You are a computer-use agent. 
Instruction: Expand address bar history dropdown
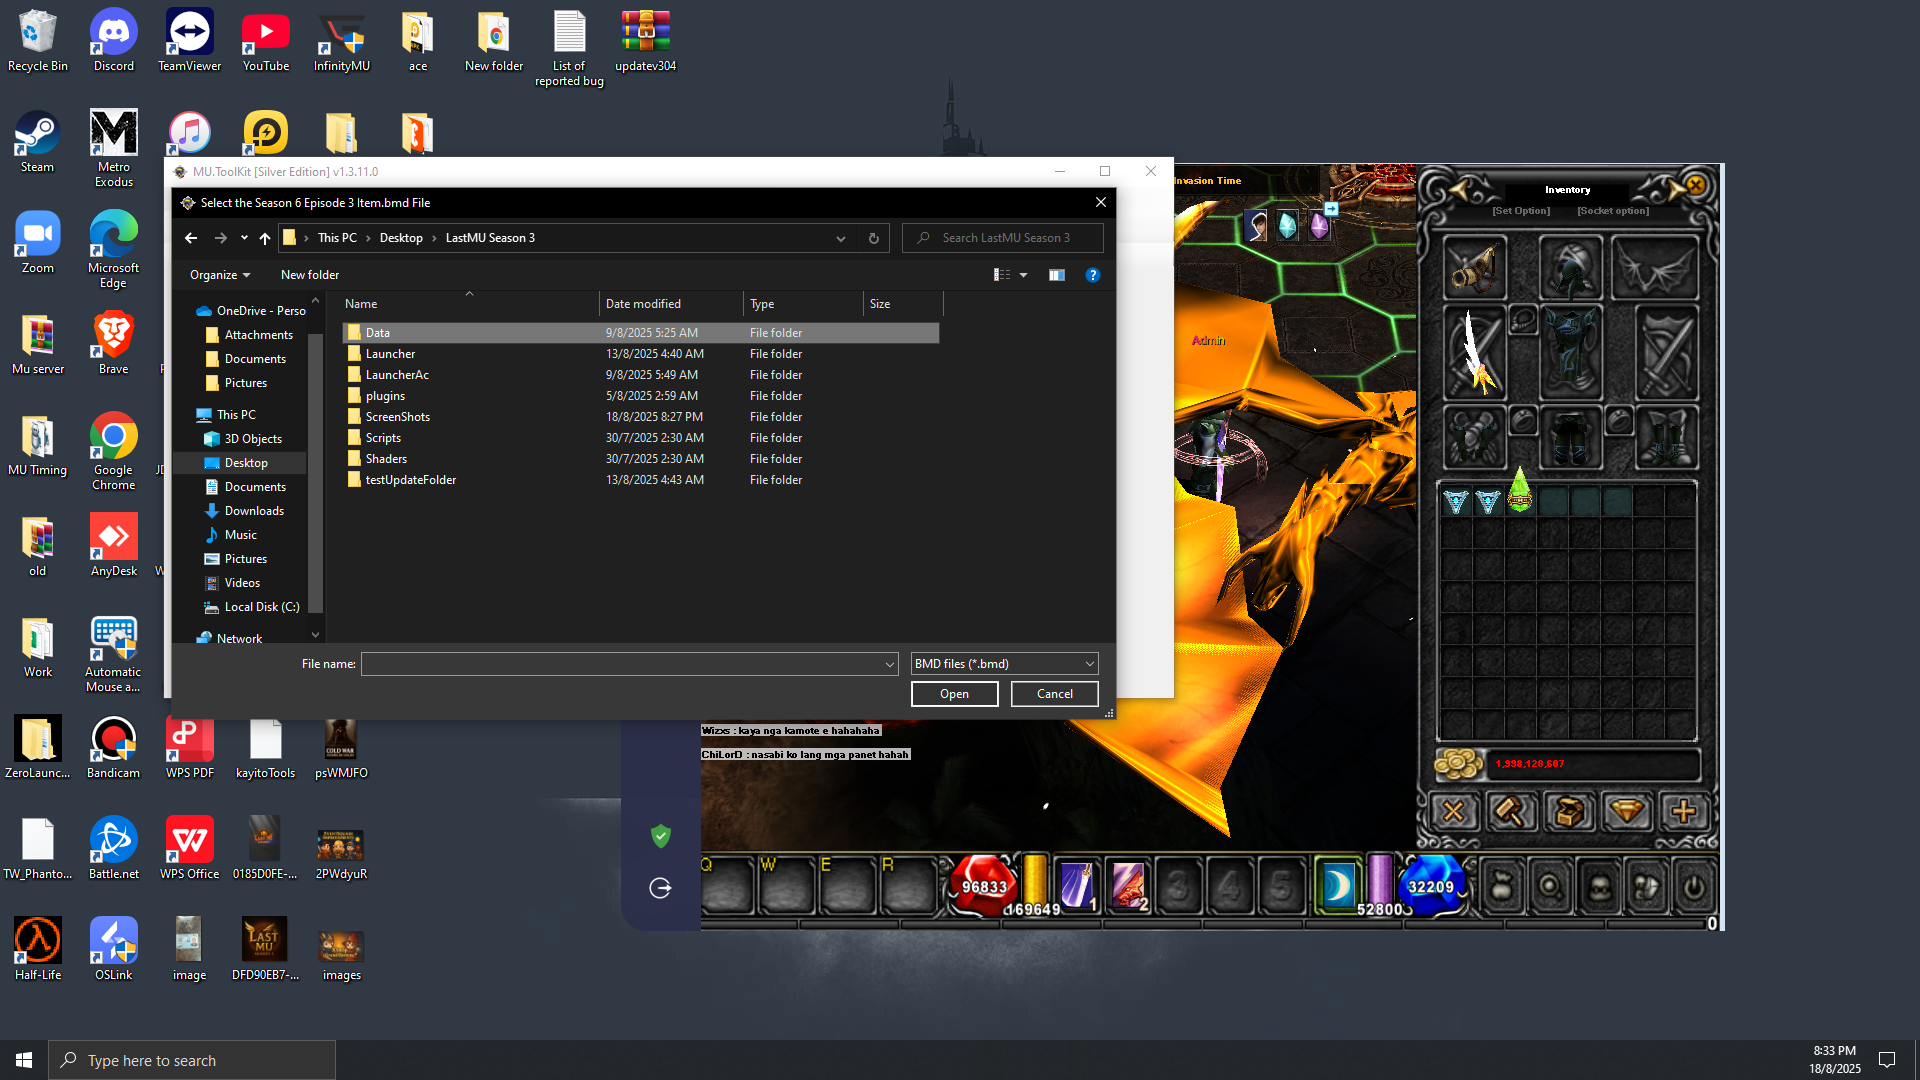841,238
